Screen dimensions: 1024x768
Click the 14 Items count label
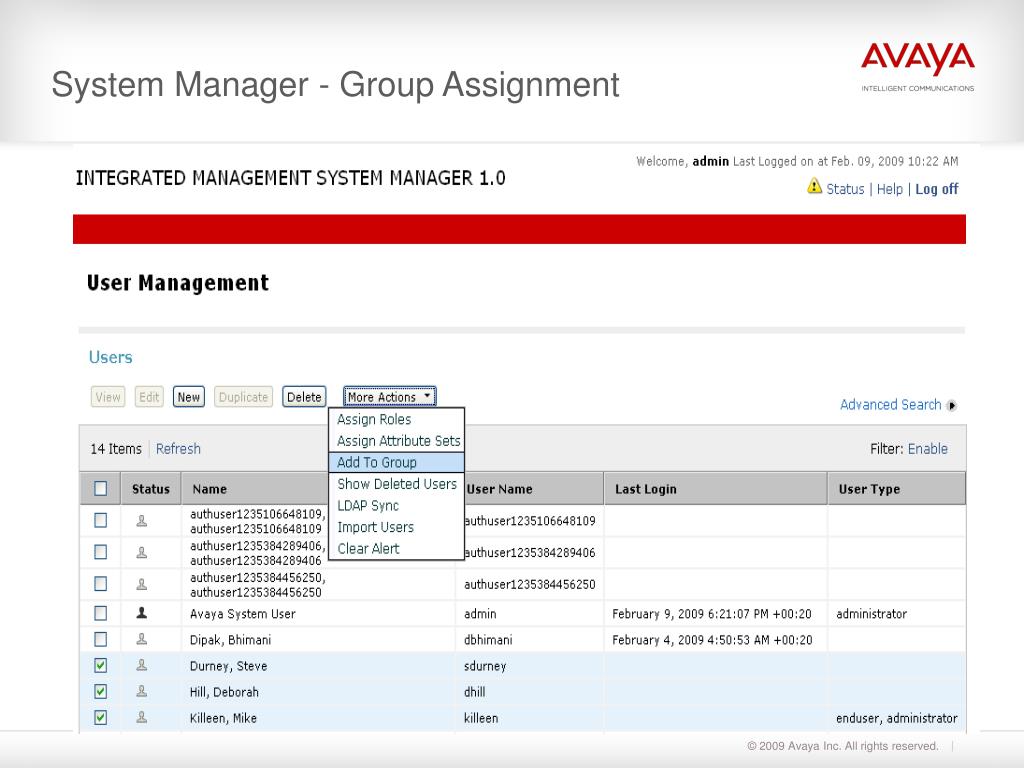[116, 449]
